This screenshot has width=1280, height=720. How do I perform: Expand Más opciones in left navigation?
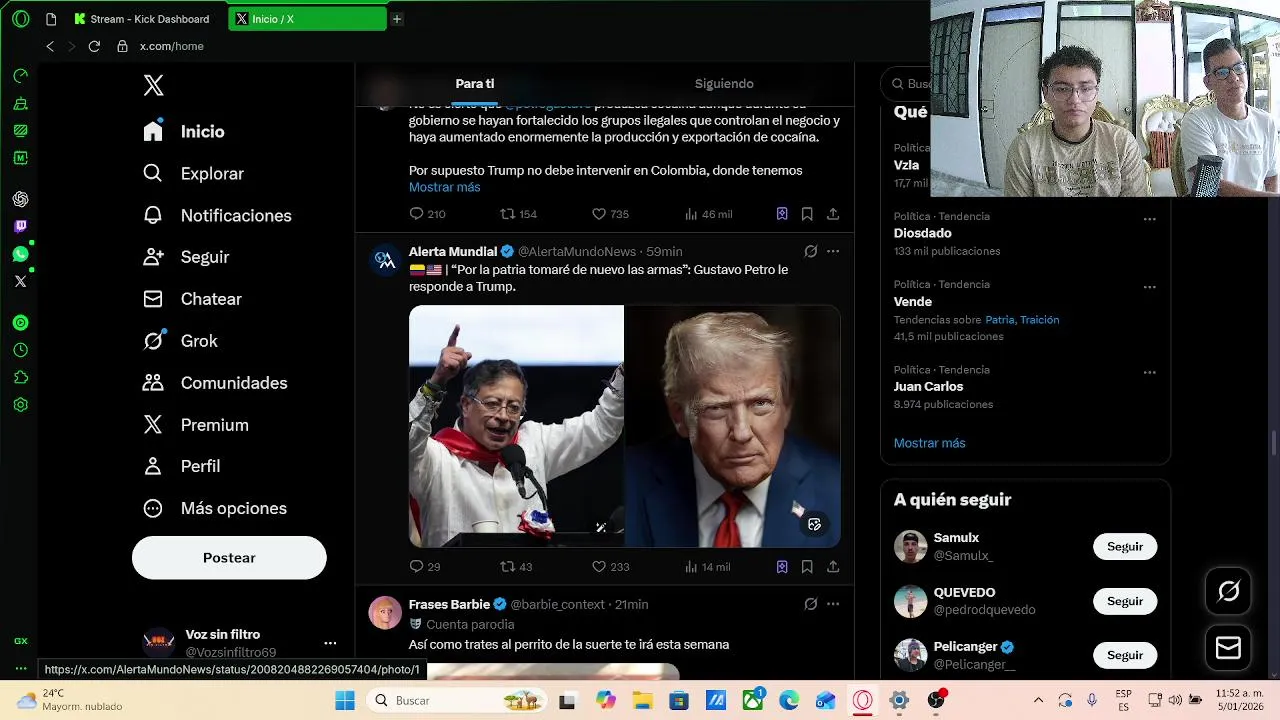215,508
